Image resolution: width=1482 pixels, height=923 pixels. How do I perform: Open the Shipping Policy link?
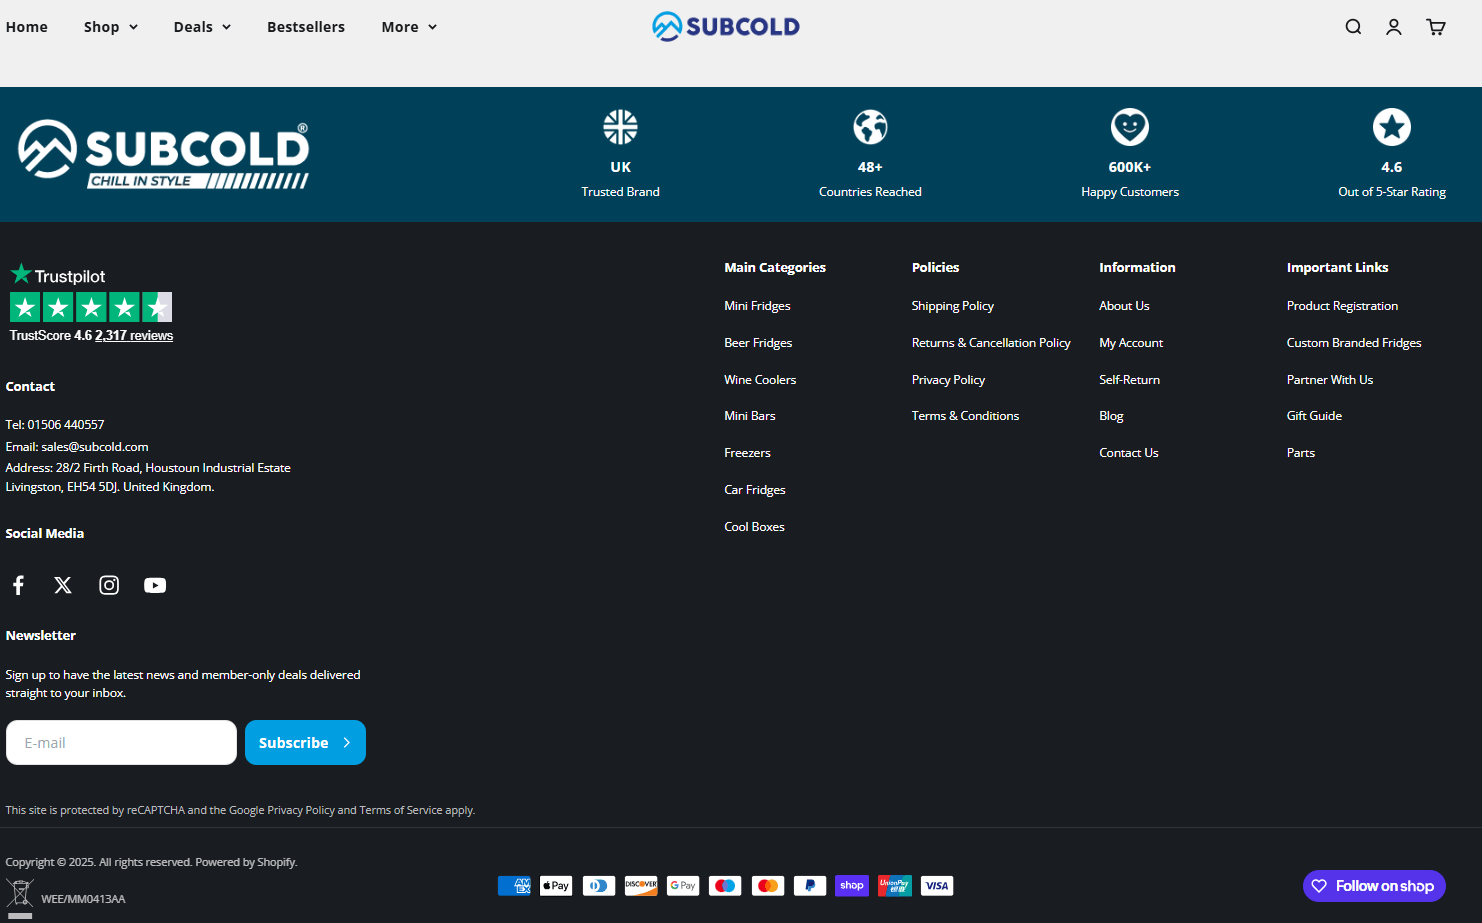pyautogui.click(x=952, y=305)
